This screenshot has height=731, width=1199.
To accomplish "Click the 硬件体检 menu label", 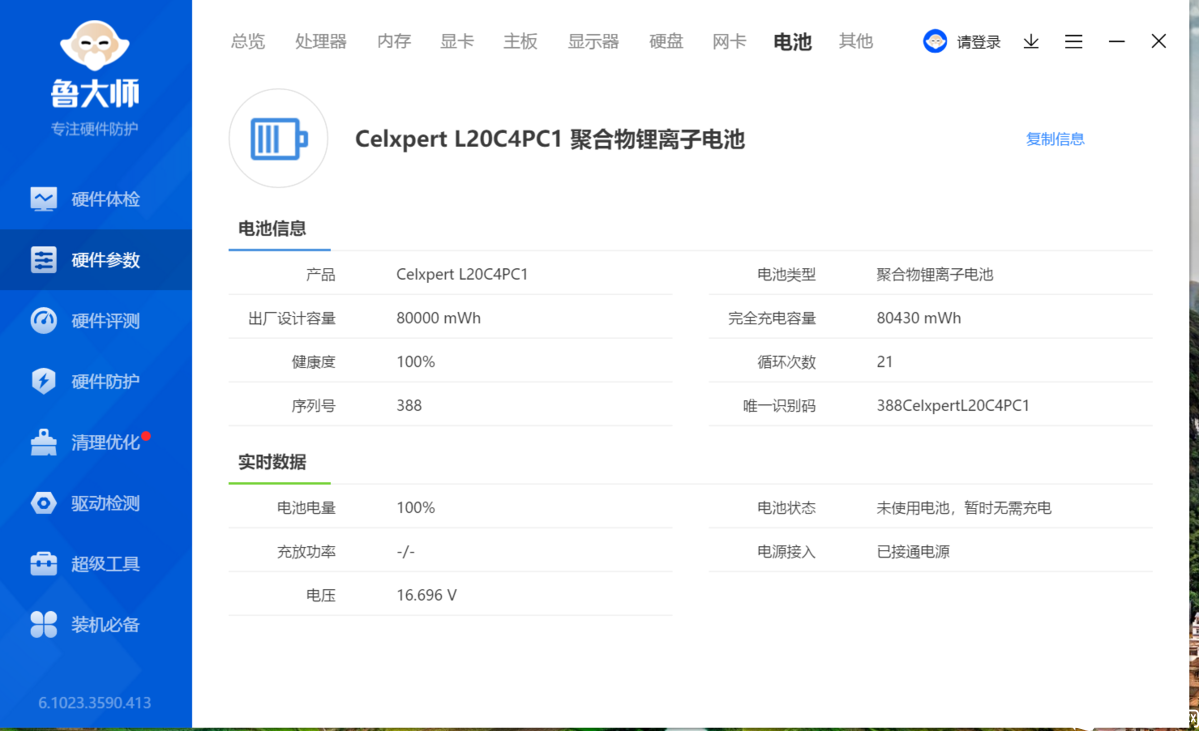I will tap(106, 200).
